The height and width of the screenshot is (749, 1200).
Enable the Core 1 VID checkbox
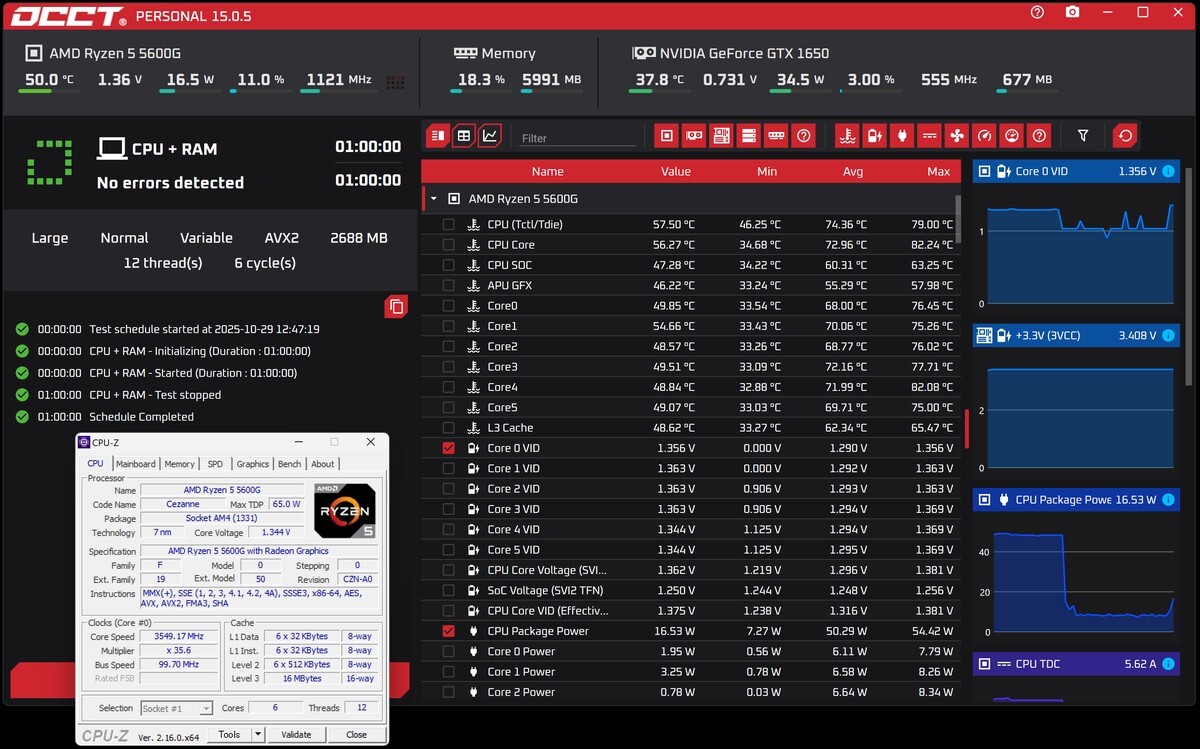click(x=448, y=468)
